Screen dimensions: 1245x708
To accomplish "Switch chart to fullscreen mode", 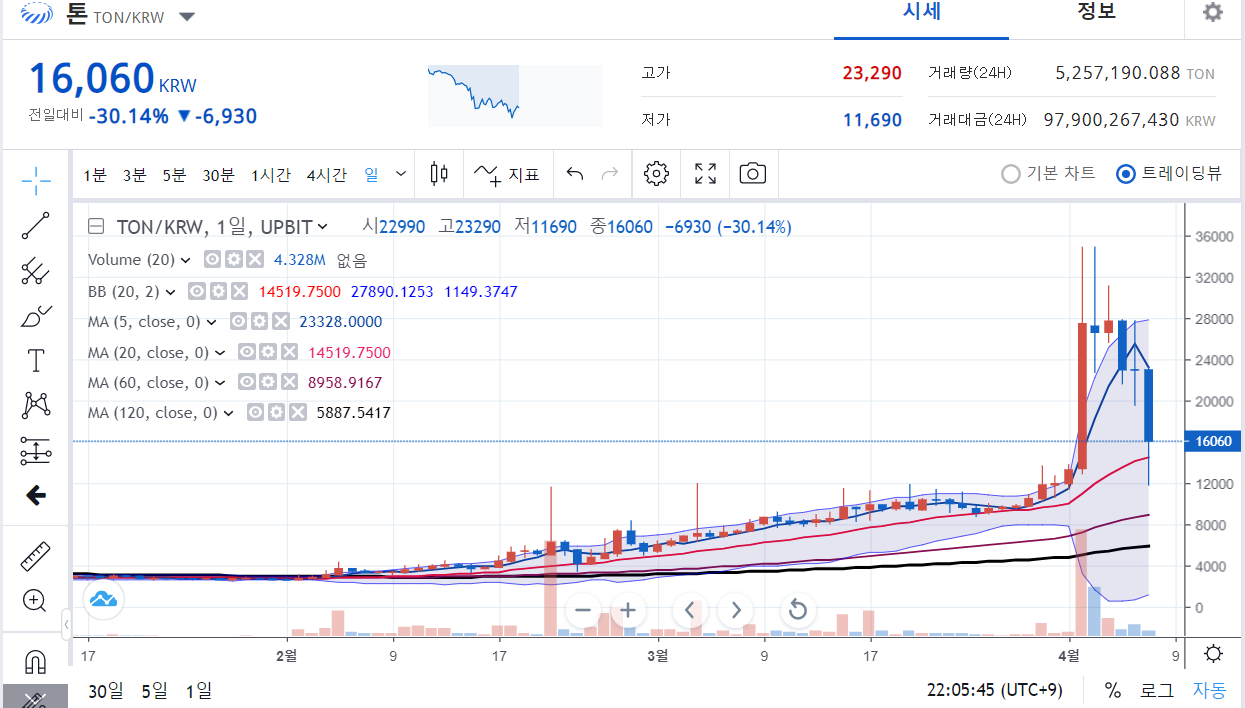I will (x=705, y=174).
